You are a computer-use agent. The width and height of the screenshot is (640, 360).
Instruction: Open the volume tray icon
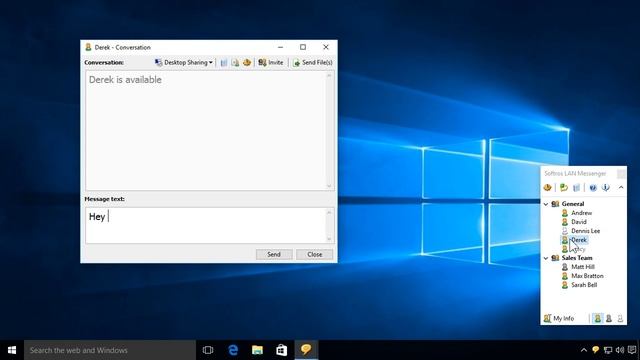tap(620, 350)
